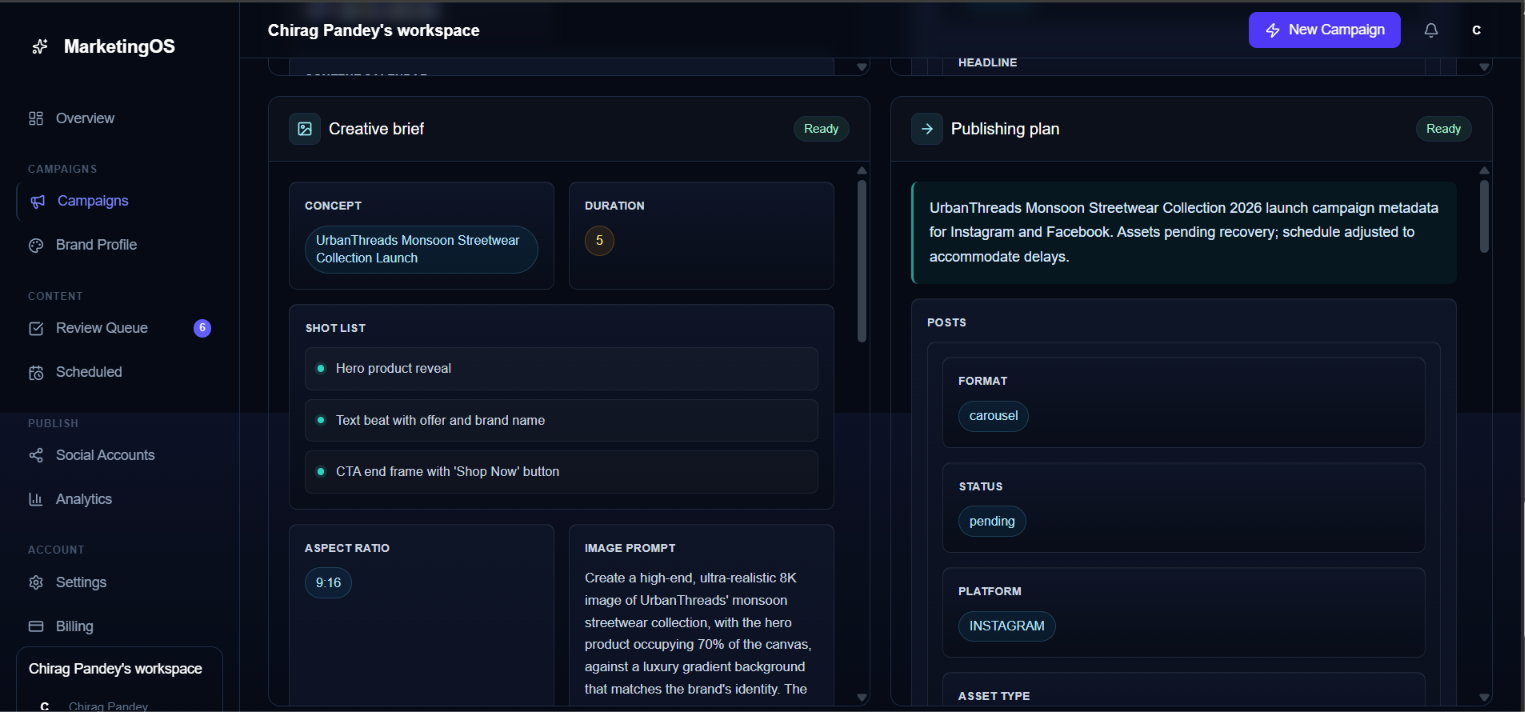Click the duration value 5 chip
This screenshot has width=1525, height=712.
599,240
